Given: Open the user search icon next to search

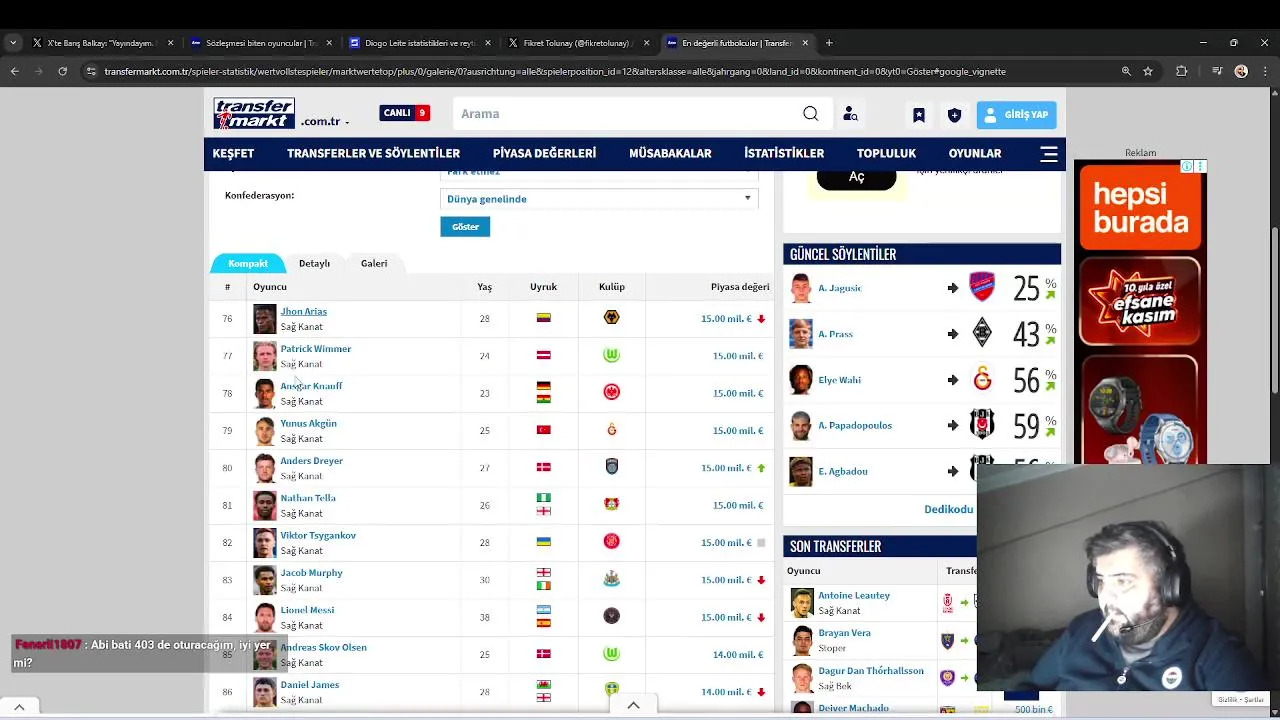Looking at the screenshot, I should pos(850,114).
